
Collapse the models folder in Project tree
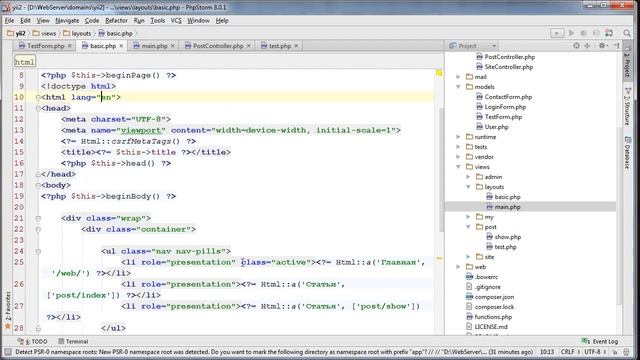(458, 87)
